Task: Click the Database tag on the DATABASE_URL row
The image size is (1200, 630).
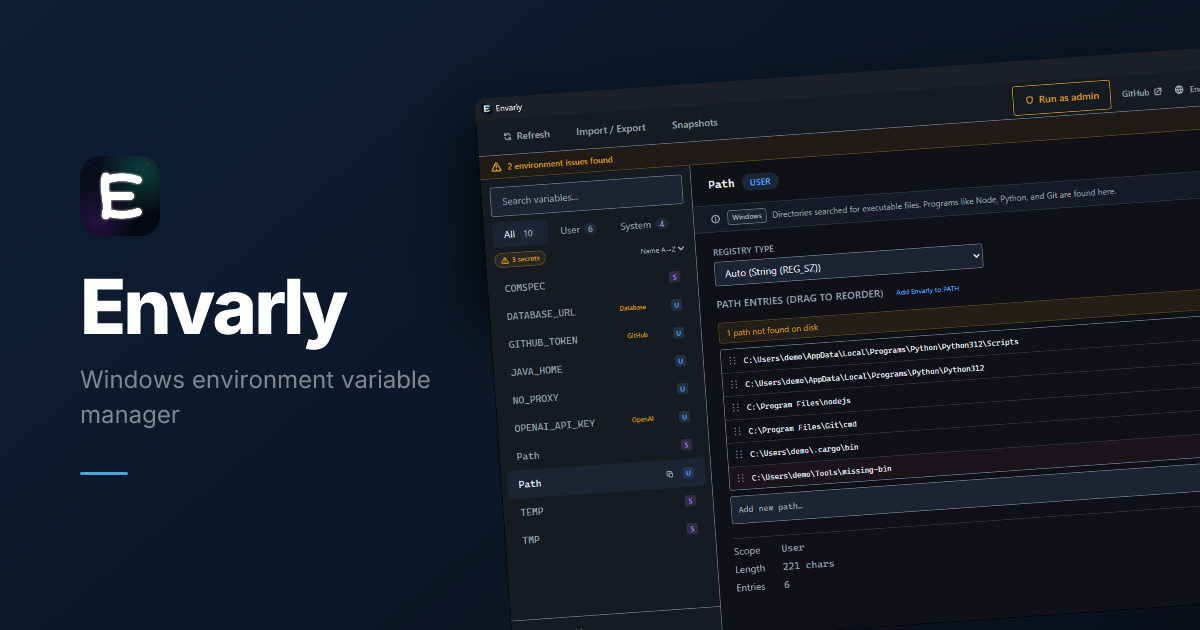Action: click(632, 308)
